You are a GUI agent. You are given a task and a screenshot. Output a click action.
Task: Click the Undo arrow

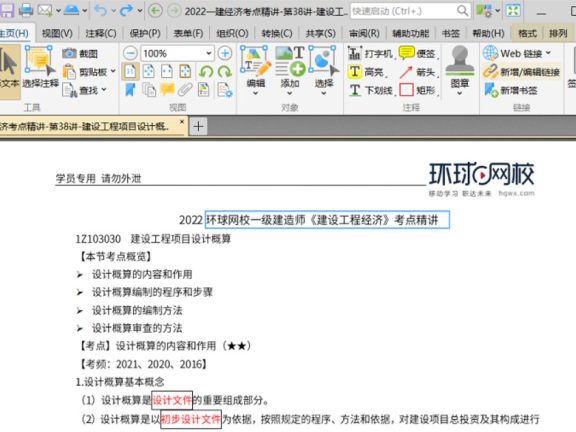100,11
